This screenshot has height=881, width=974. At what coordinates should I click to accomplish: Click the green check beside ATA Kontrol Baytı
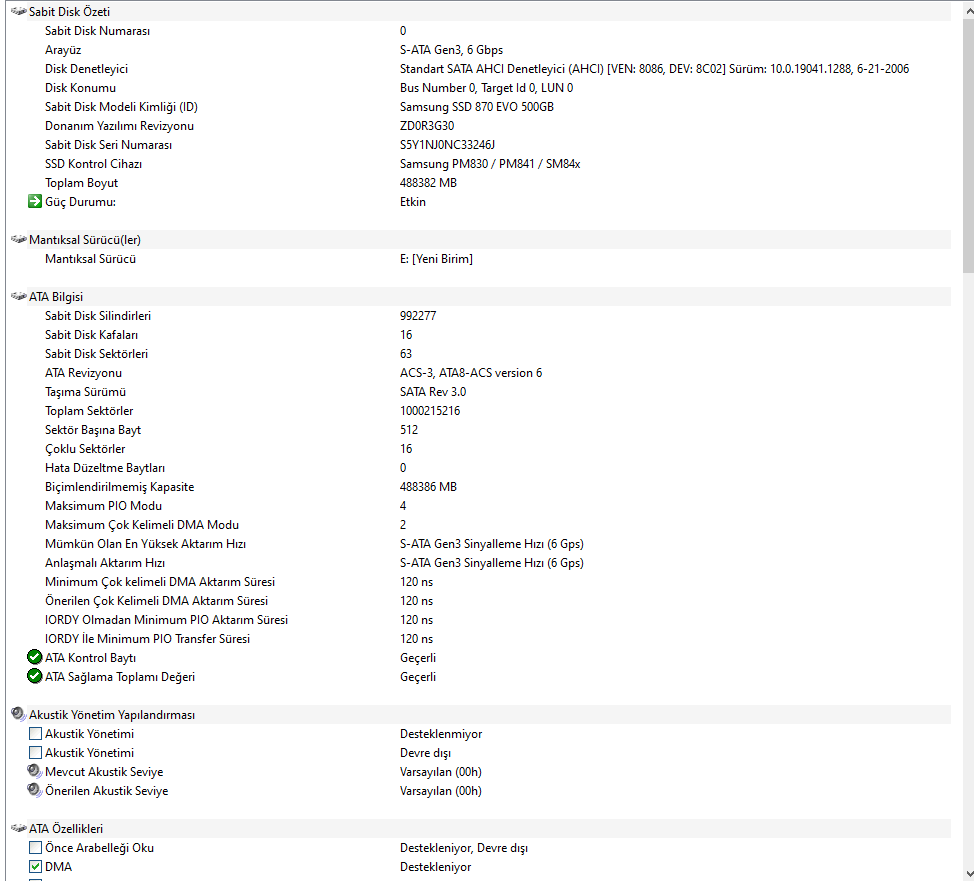pyautogui.click(x=35, y=657)
